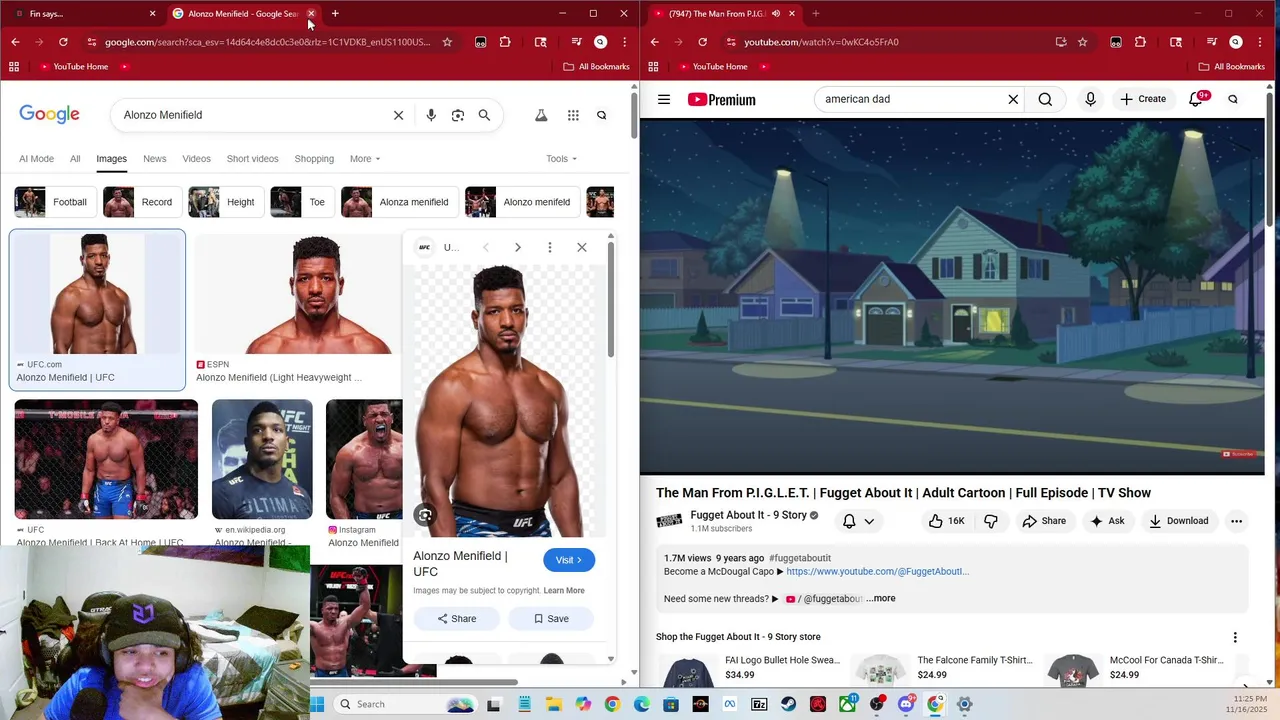Go to YouTube Premium home logo
The width and height of the screenshot is (1280, 720).
(721, 99)
